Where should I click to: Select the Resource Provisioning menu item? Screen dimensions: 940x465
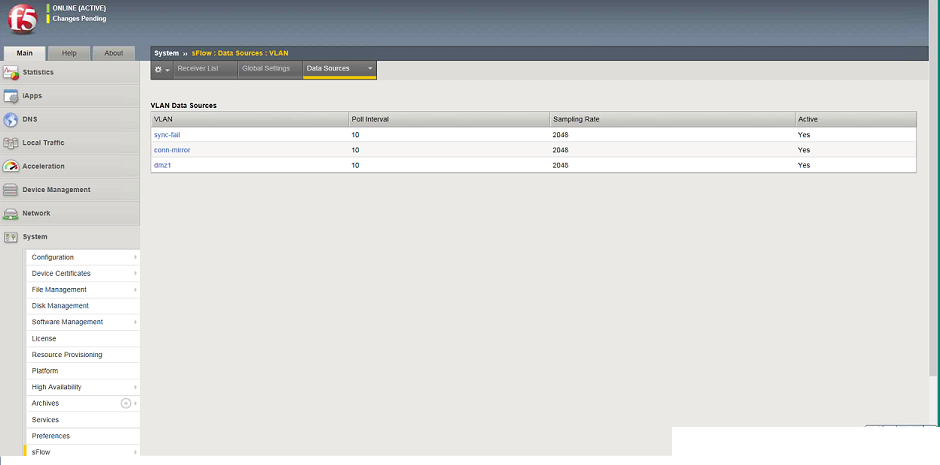67,355
